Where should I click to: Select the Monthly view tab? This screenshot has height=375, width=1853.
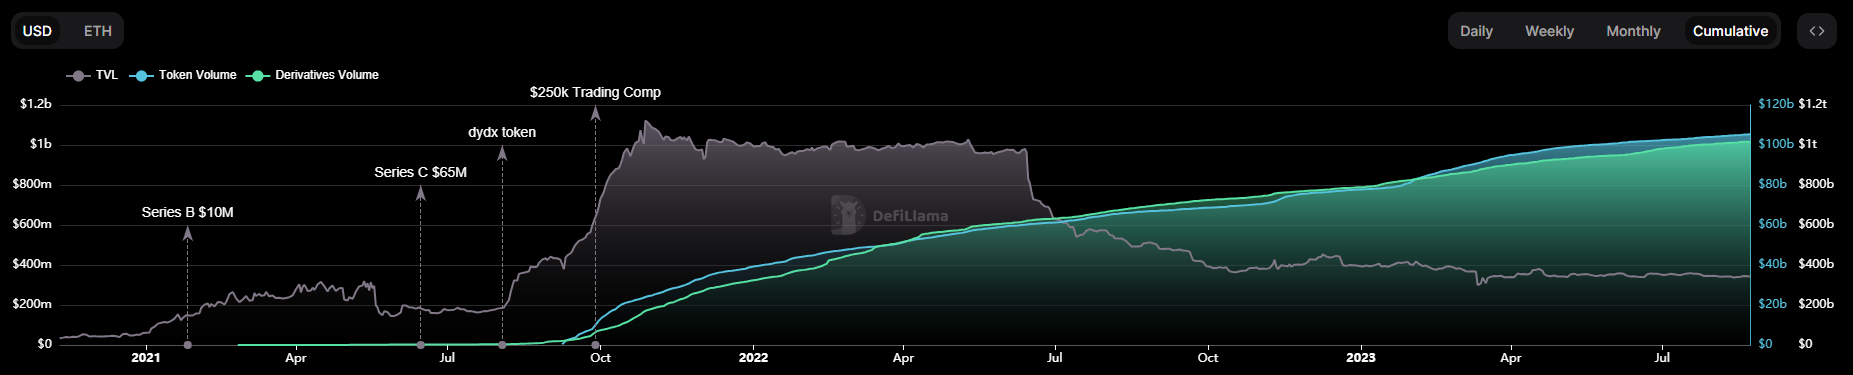1633,31
